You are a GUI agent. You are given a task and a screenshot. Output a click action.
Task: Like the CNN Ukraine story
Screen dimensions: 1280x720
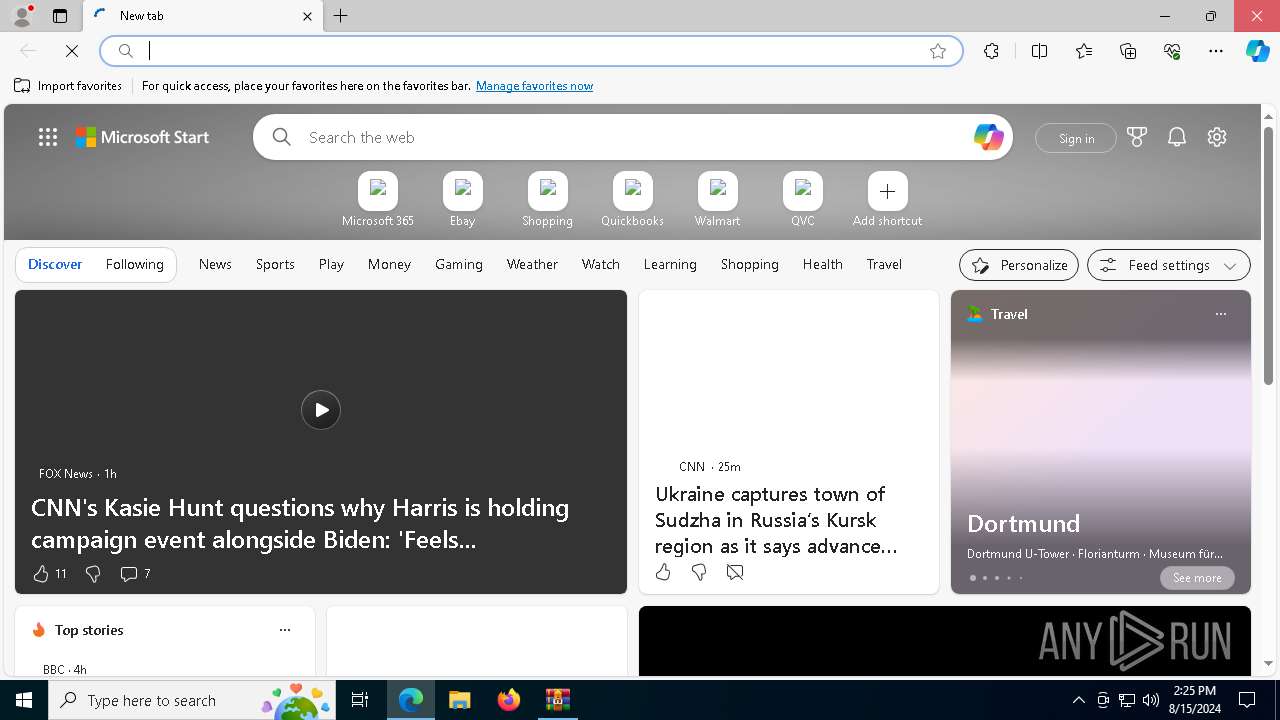[663, 572]
